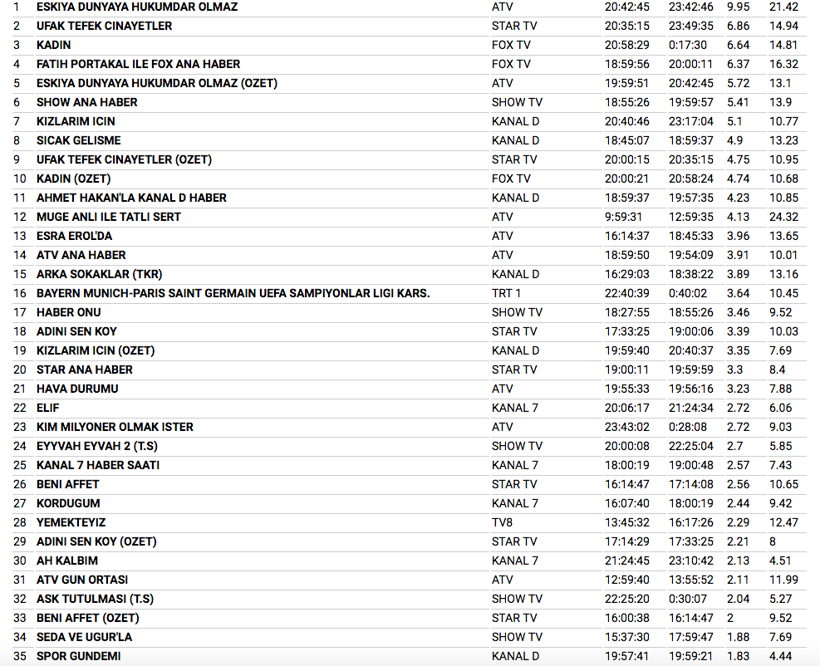Viewport: 820px width, 666px height.
Task: Click the TRT 1 channel cell
Action: (506, 293)
